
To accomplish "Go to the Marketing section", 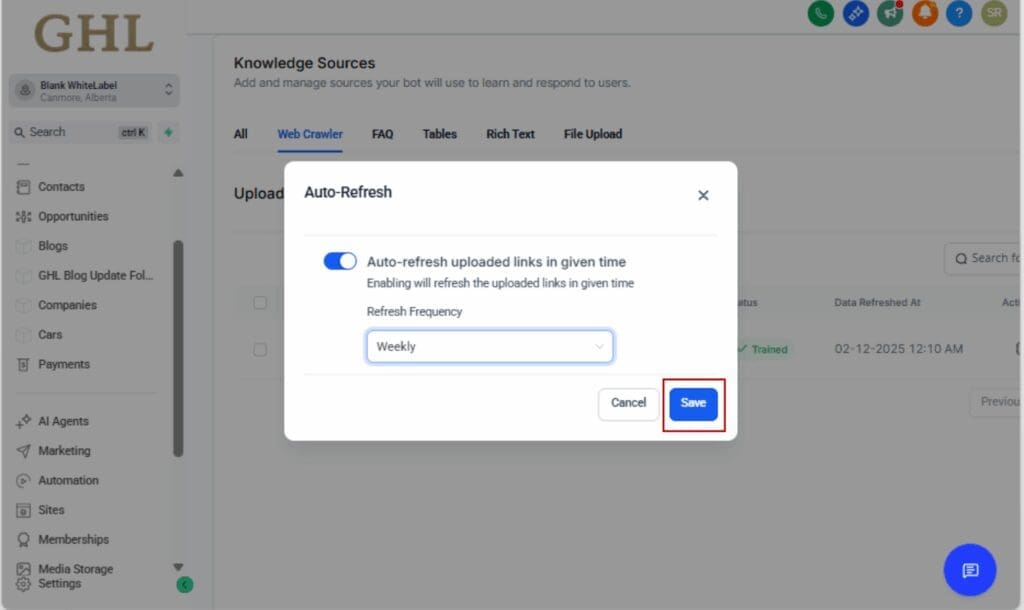I will click(x=66, y=450).
